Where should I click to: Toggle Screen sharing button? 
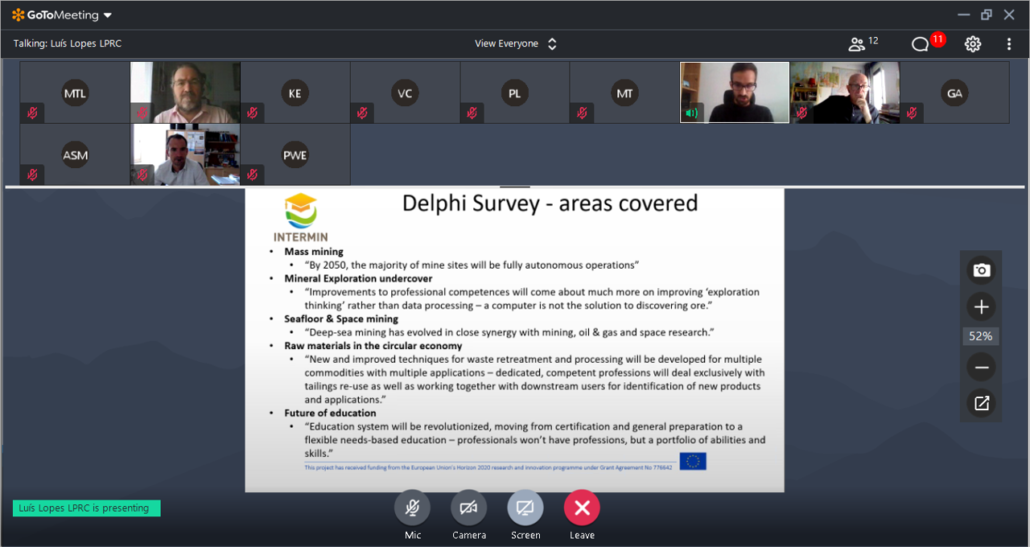point(525,508)
